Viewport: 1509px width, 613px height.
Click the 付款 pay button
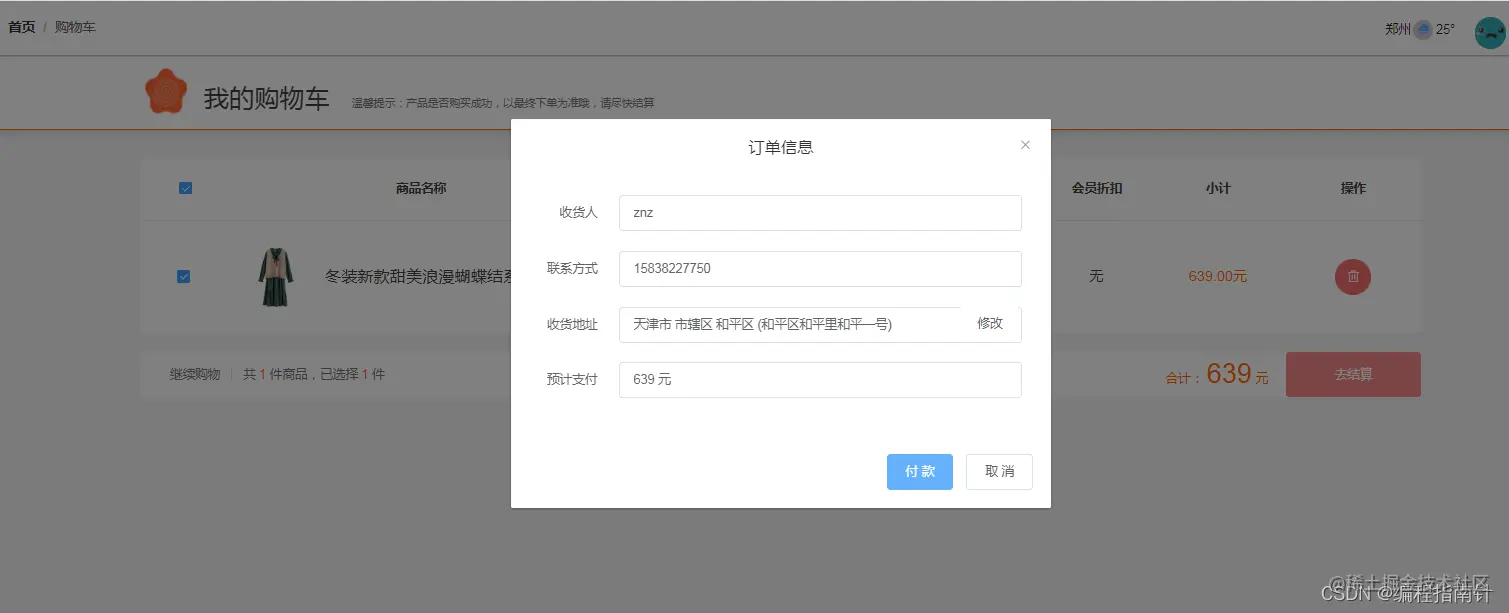click(920, 472)
